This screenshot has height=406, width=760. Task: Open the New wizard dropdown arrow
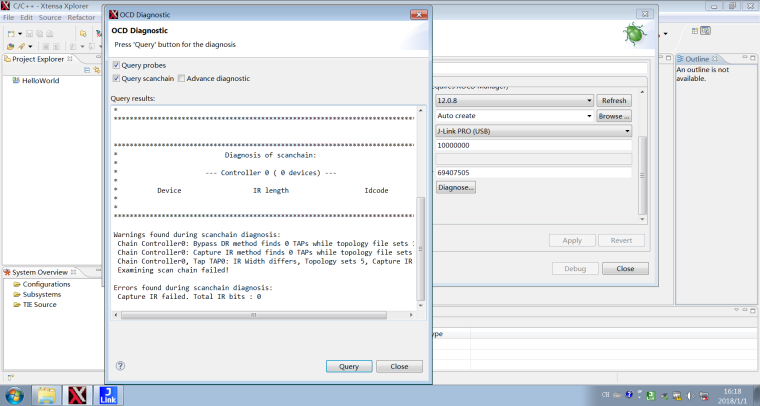(20, 34)
